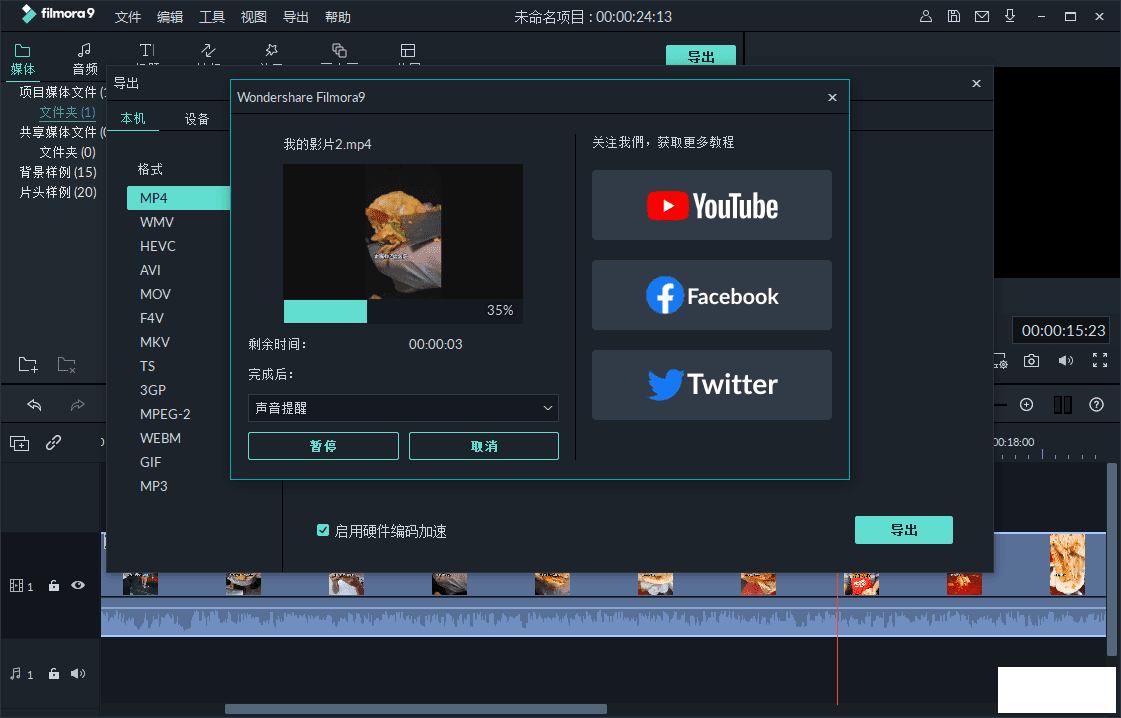
Task: Click the 导出 button in export dialog
Action: pos(904,530)
